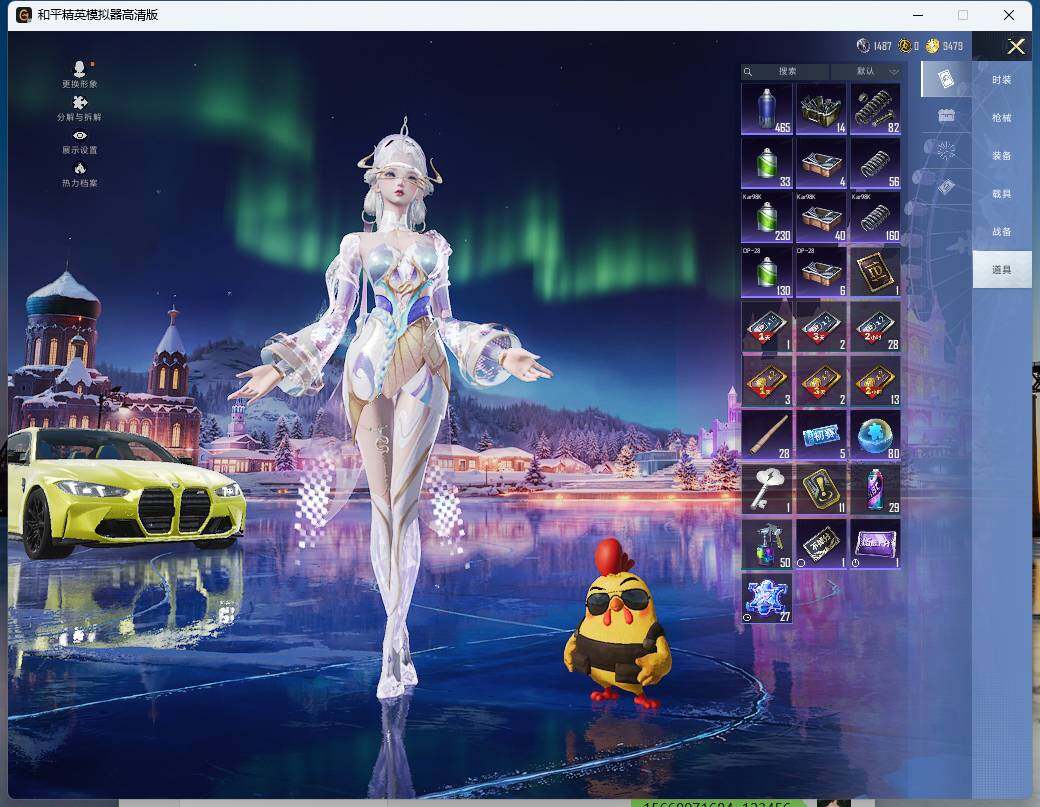Select the blue star badge with 27
This screenshot has height=807, width=1040.
point(767,598)
